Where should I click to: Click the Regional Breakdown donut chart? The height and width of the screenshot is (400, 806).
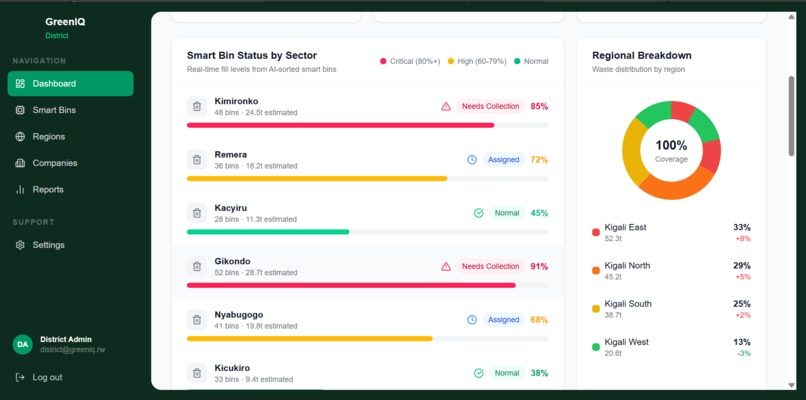[x=671, y=150]
